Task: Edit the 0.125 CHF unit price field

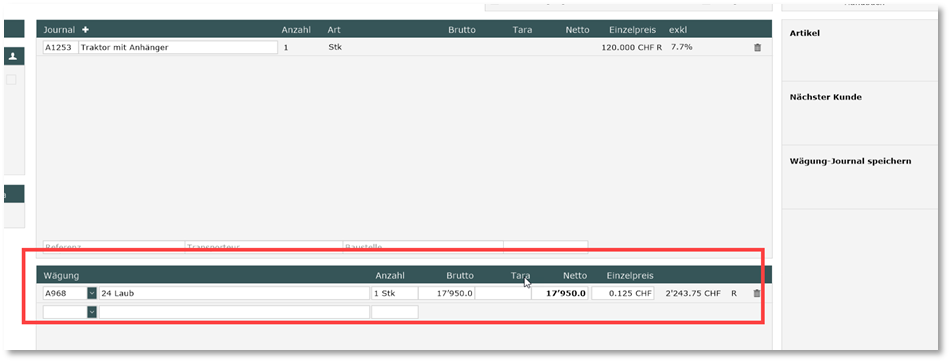Action: pyautogui.click(x=622, y=293)
